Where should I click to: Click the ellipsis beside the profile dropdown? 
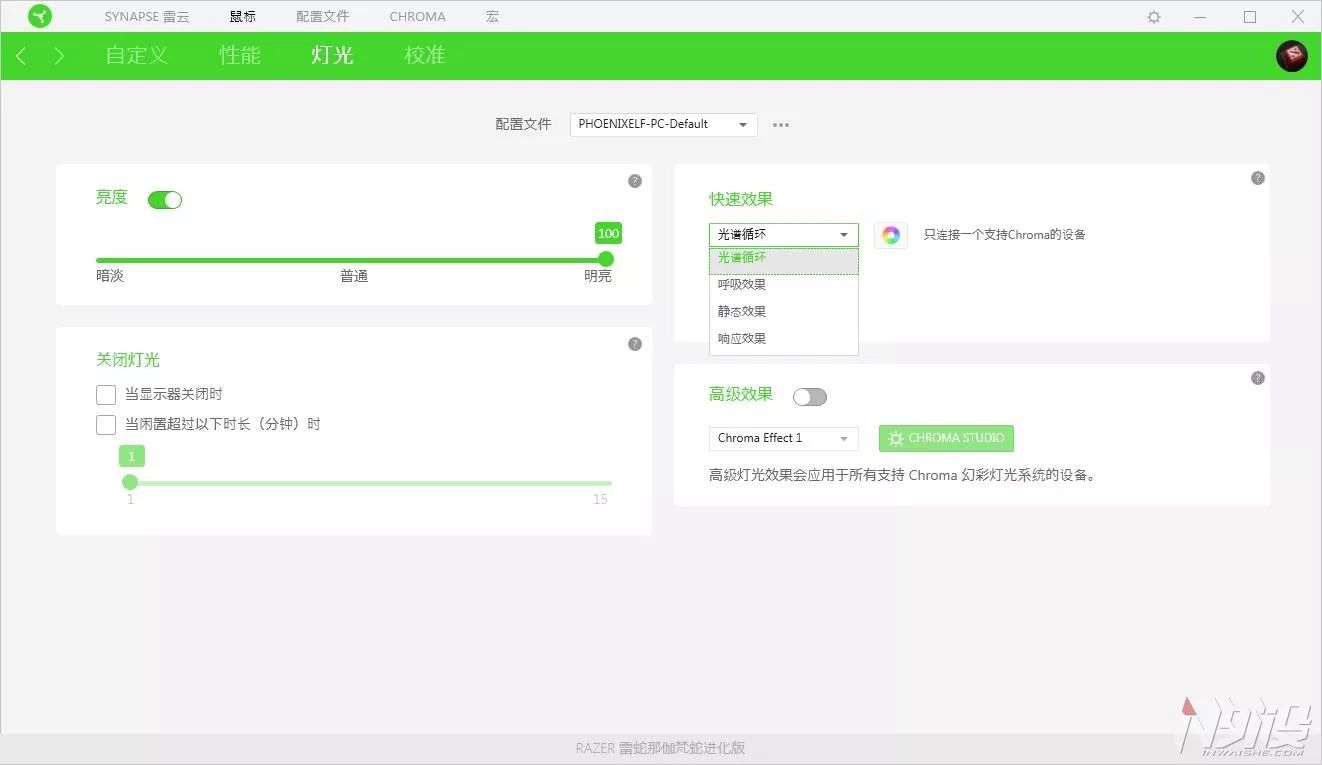coord(781,124)
